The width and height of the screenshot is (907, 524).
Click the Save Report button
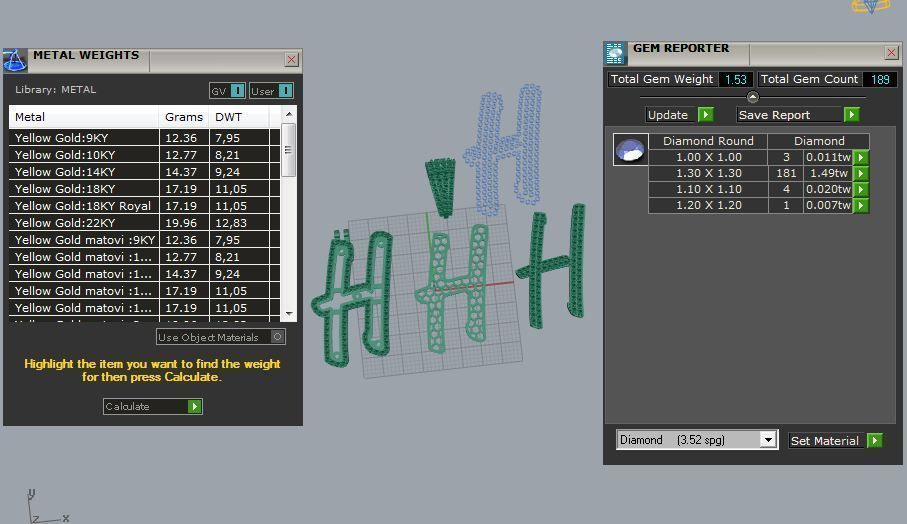[798, 115]
